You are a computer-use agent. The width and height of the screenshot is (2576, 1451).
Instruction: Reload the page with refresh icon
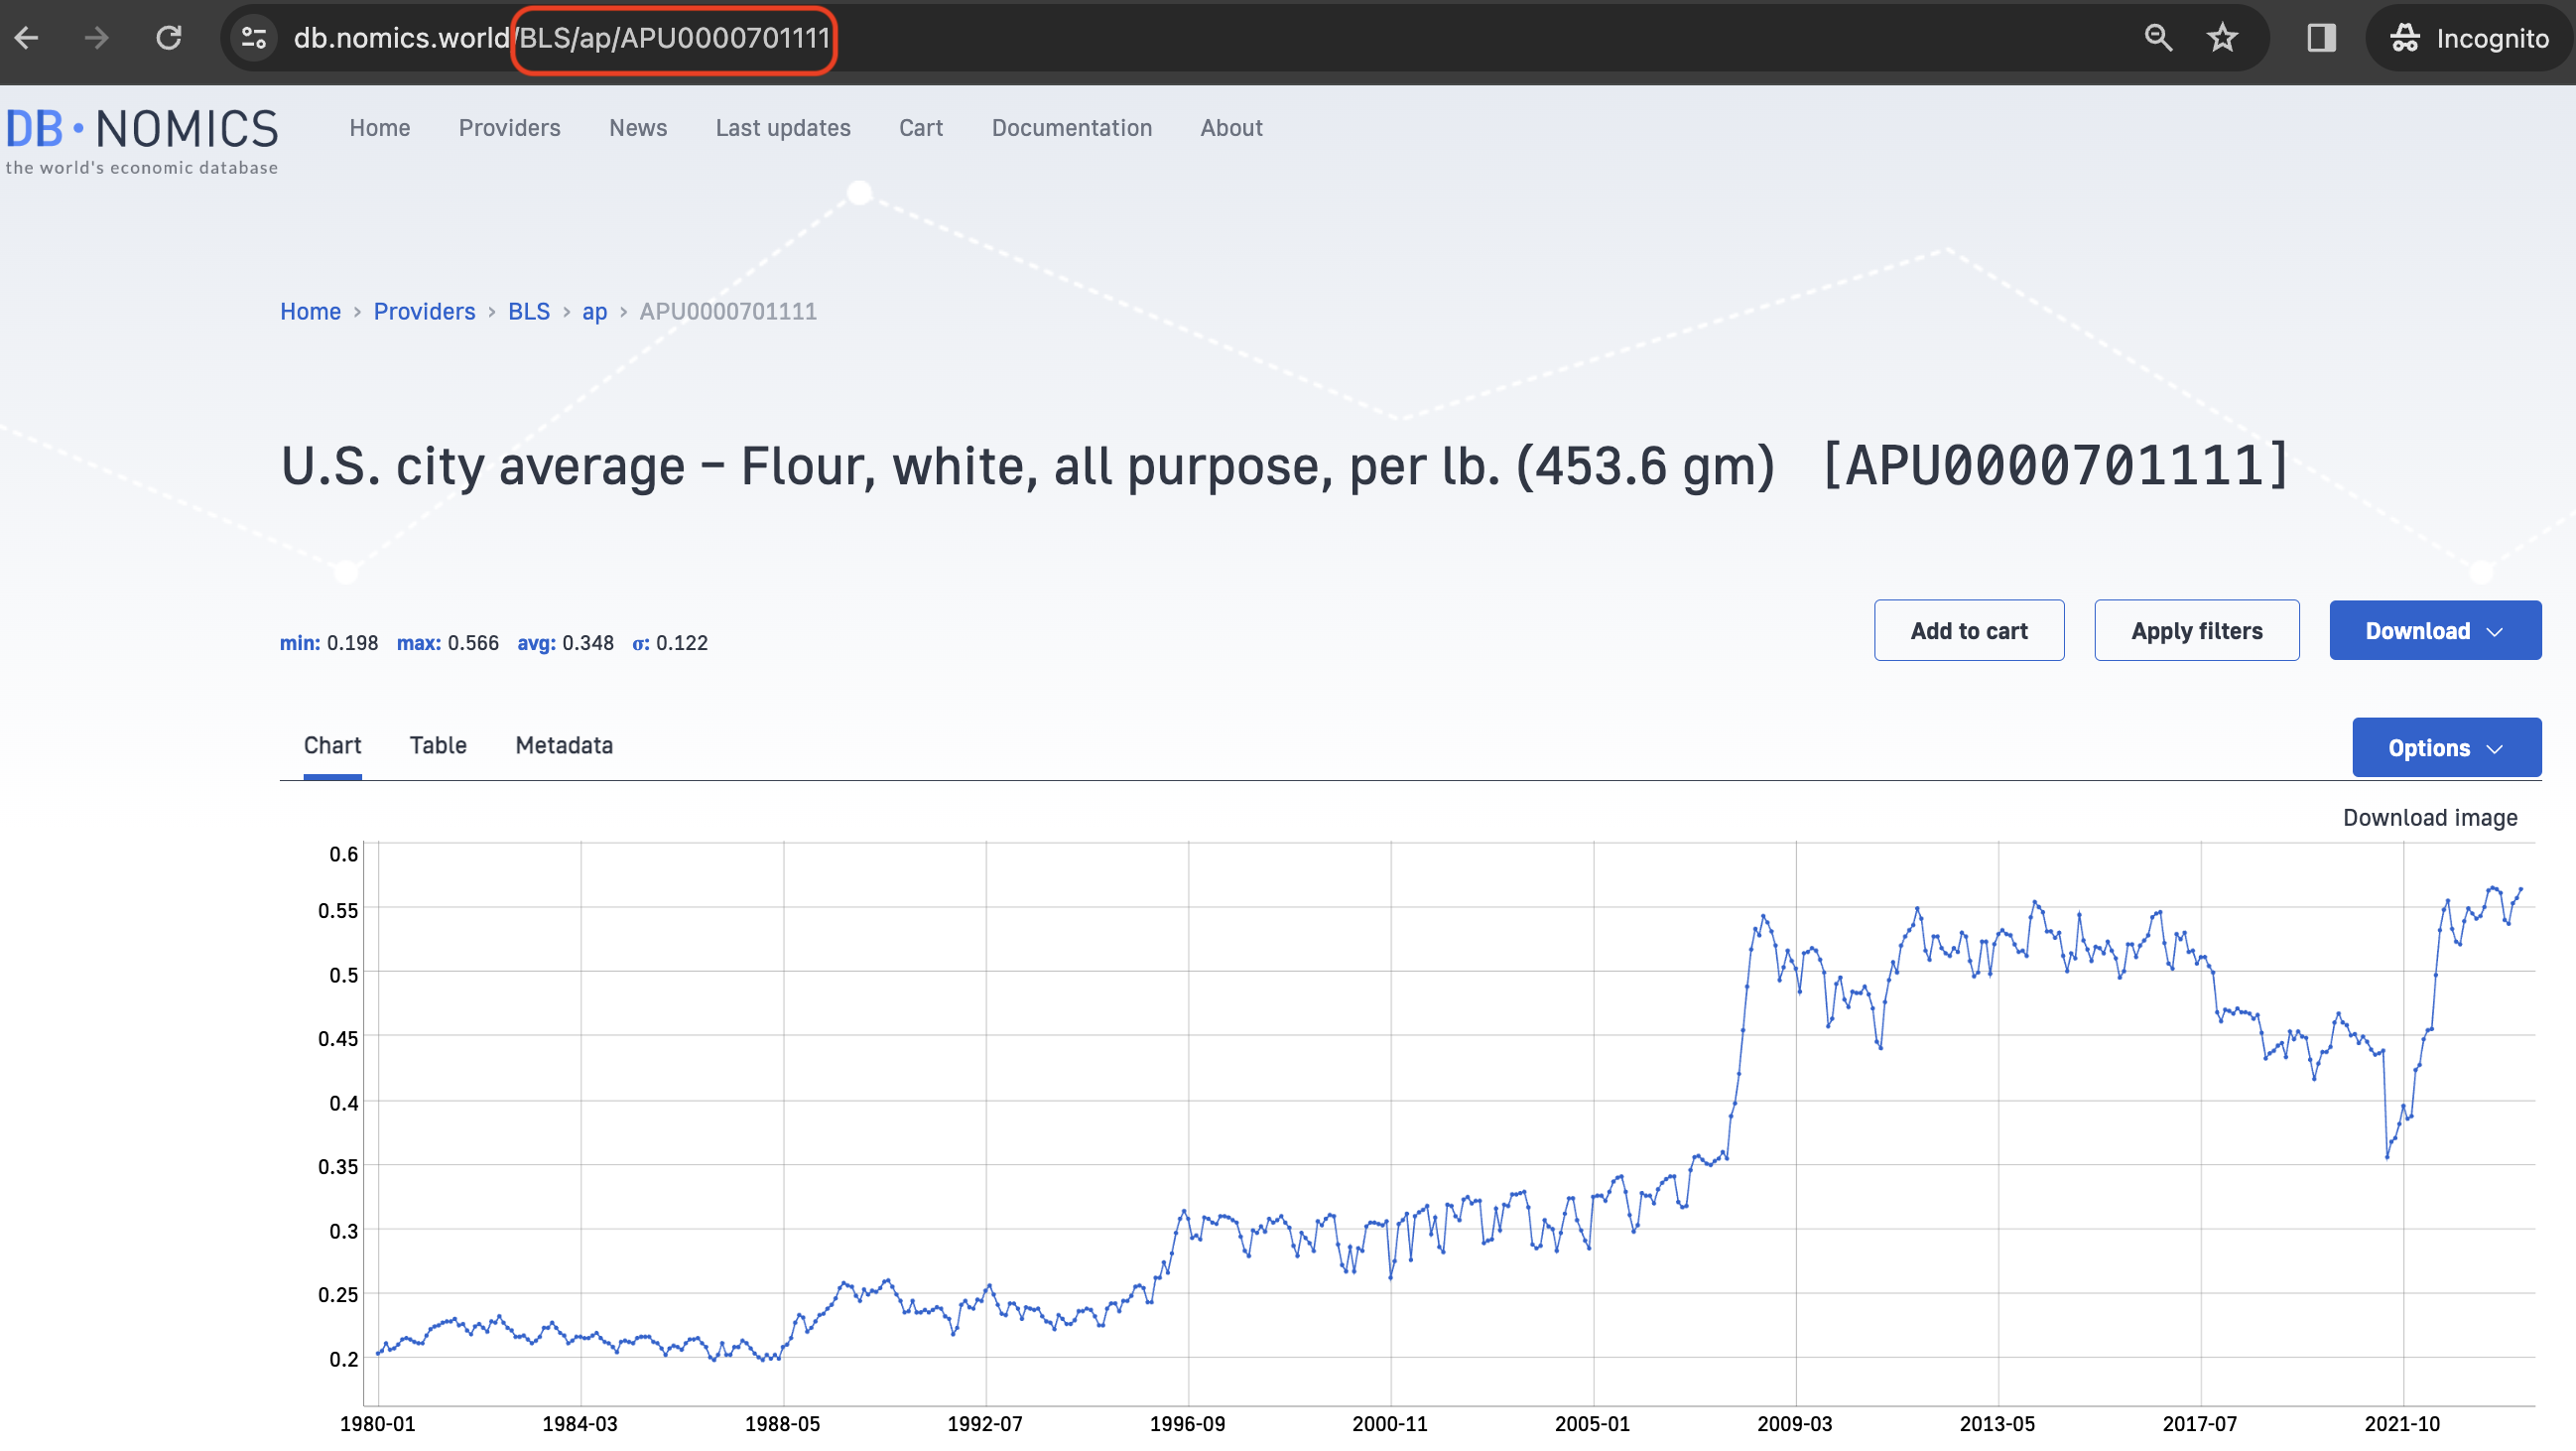(x=169, y=38)
